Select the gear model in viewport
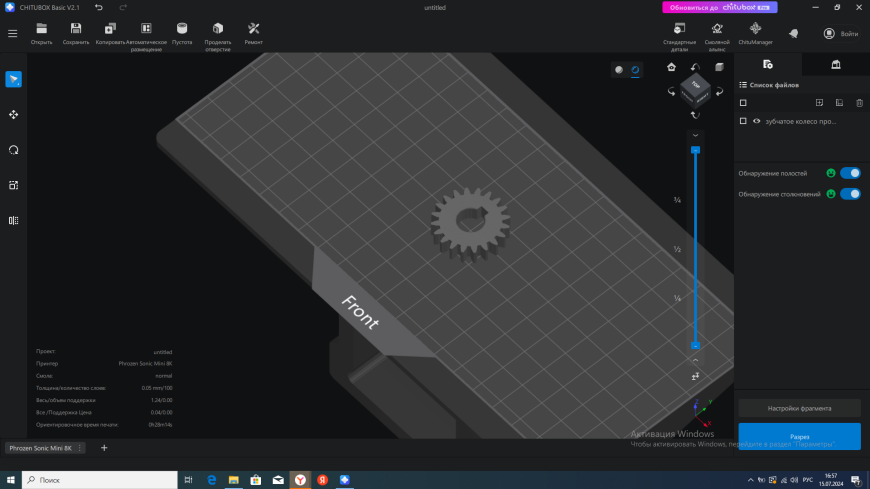The height and width of the screenshot is (489, 870). pyautogui.click(x=471, y=224)
